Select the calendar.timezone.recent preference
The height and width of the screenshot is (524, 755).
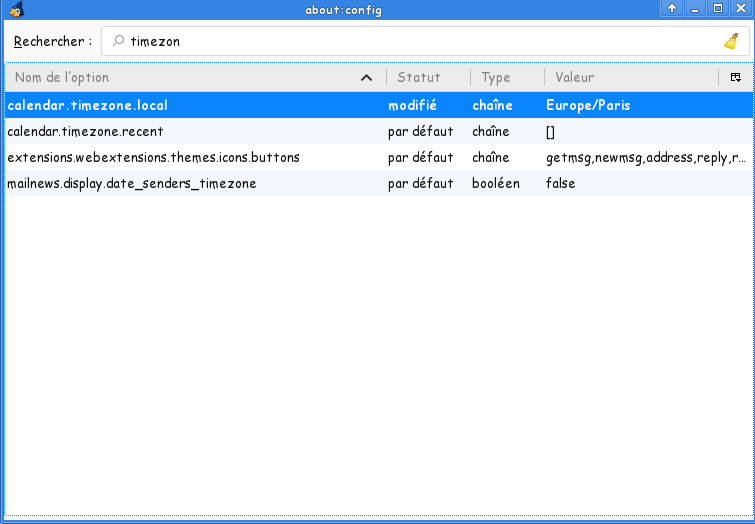(86, 131)
